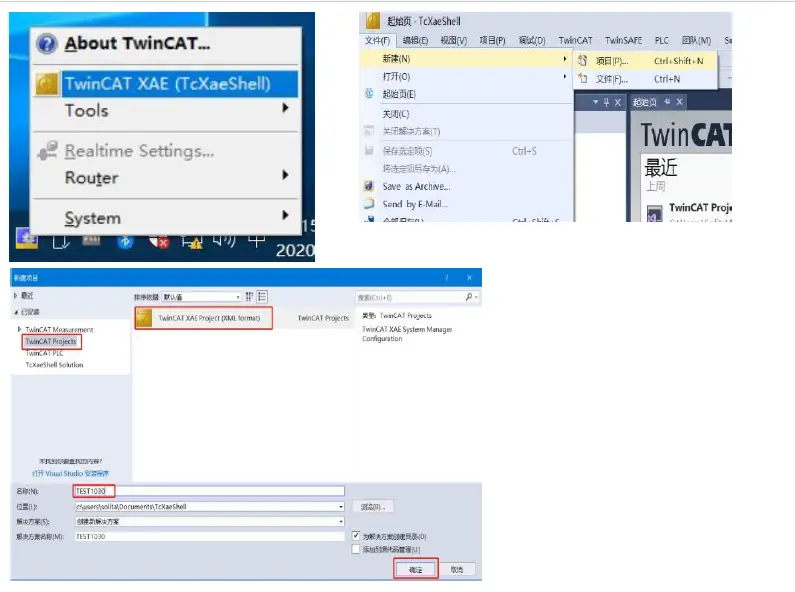This screenshot has width=795, height=592.
Task: Select the TwinCAT XAE Project (XML format) template
Action: tap(203, 318)
